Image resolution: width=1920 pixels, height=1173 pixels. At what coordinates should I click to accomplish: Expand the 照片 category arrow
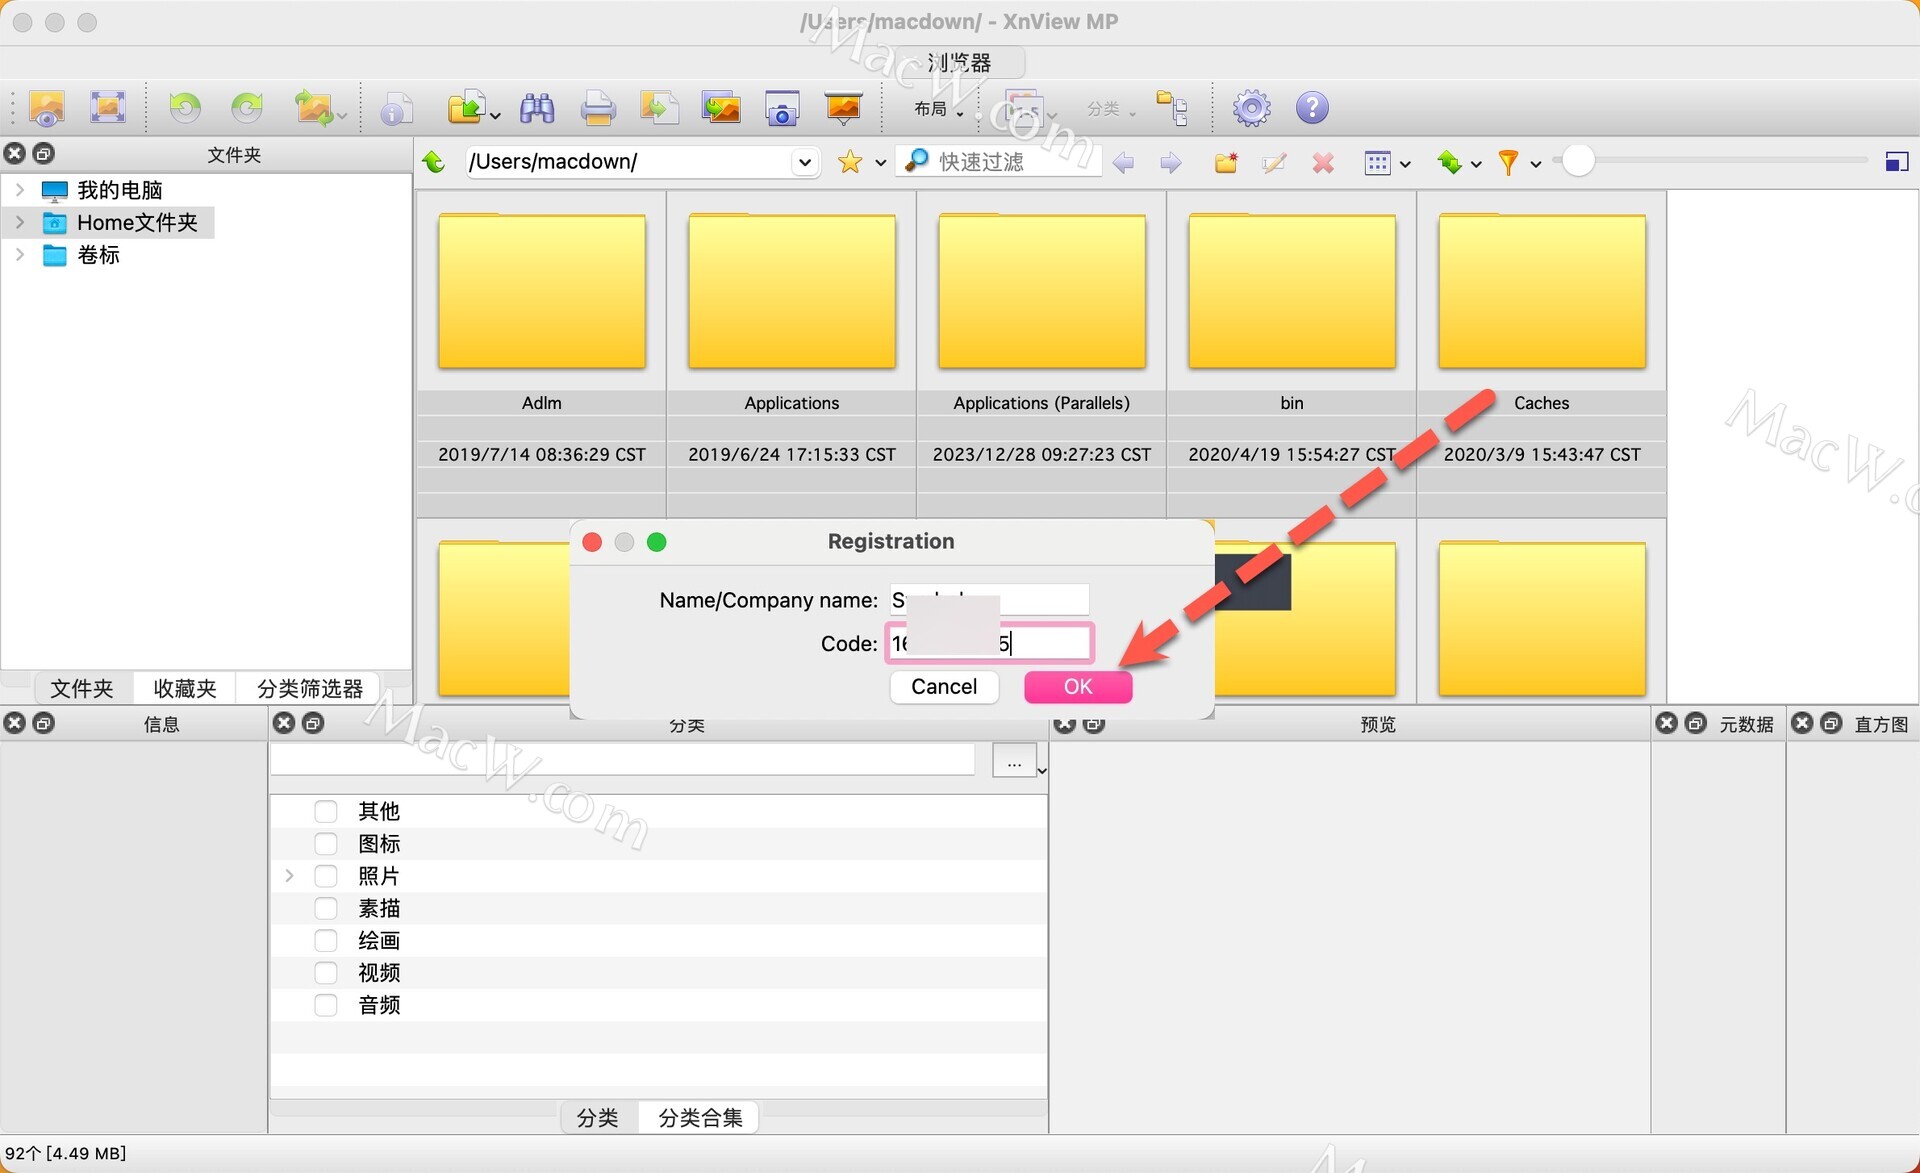tap(289, 876)
